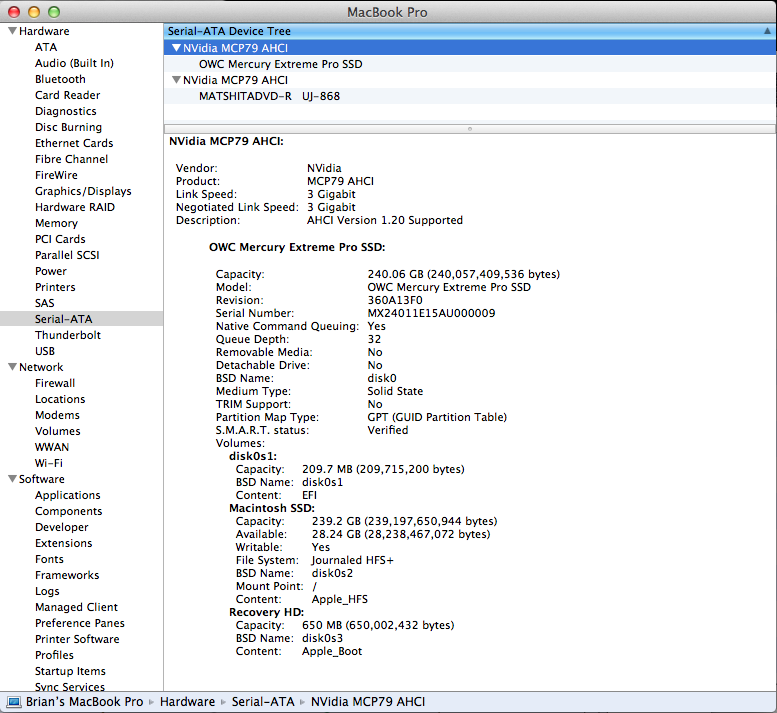777x713 pixels.
Task: Click NVidia MCP79 AHCI in path bar
Action: 368,702
